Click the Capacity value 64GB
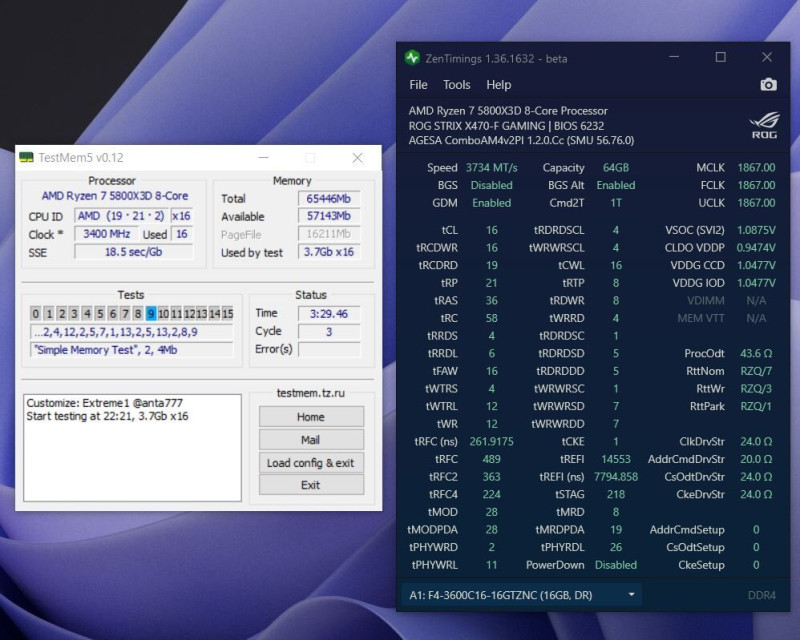Screen dimensions: 800x640 (616, 168)
